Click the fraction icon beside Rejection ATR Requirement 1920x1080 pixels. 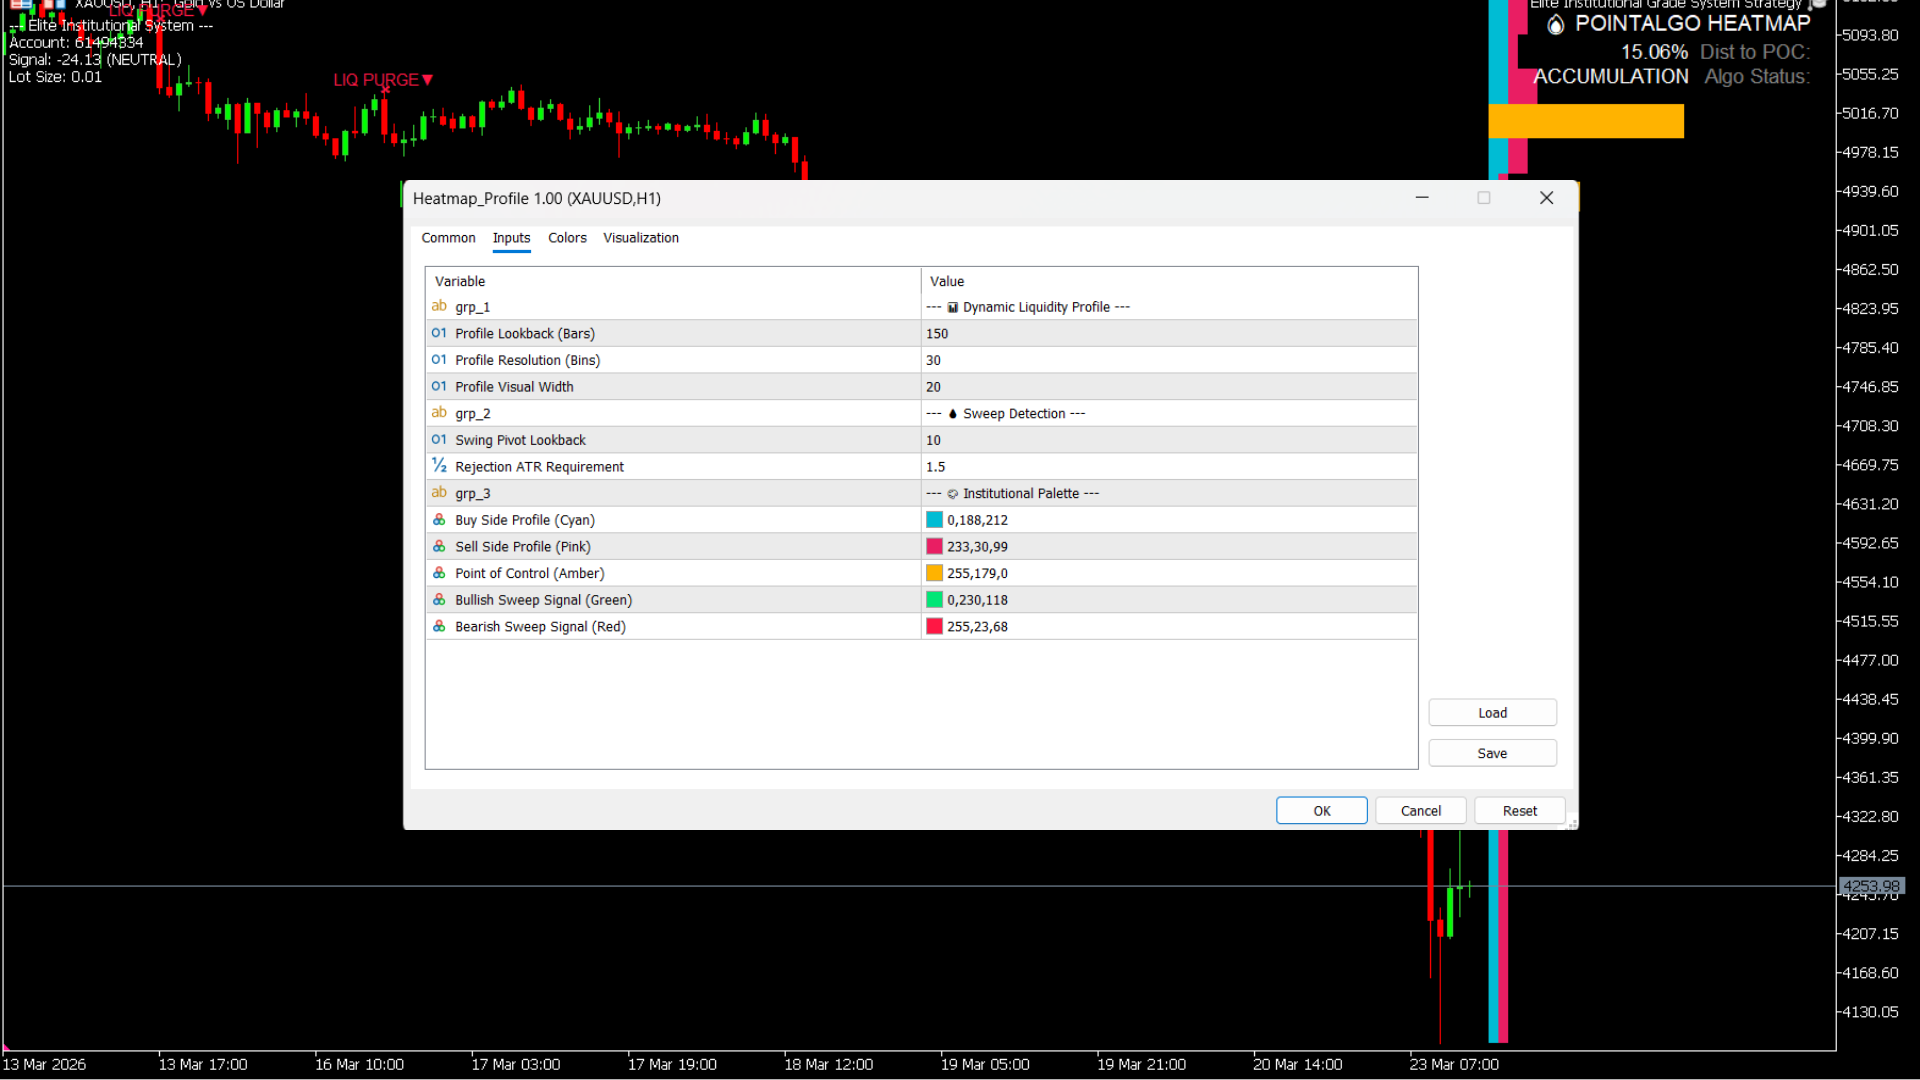pos(439,466)
